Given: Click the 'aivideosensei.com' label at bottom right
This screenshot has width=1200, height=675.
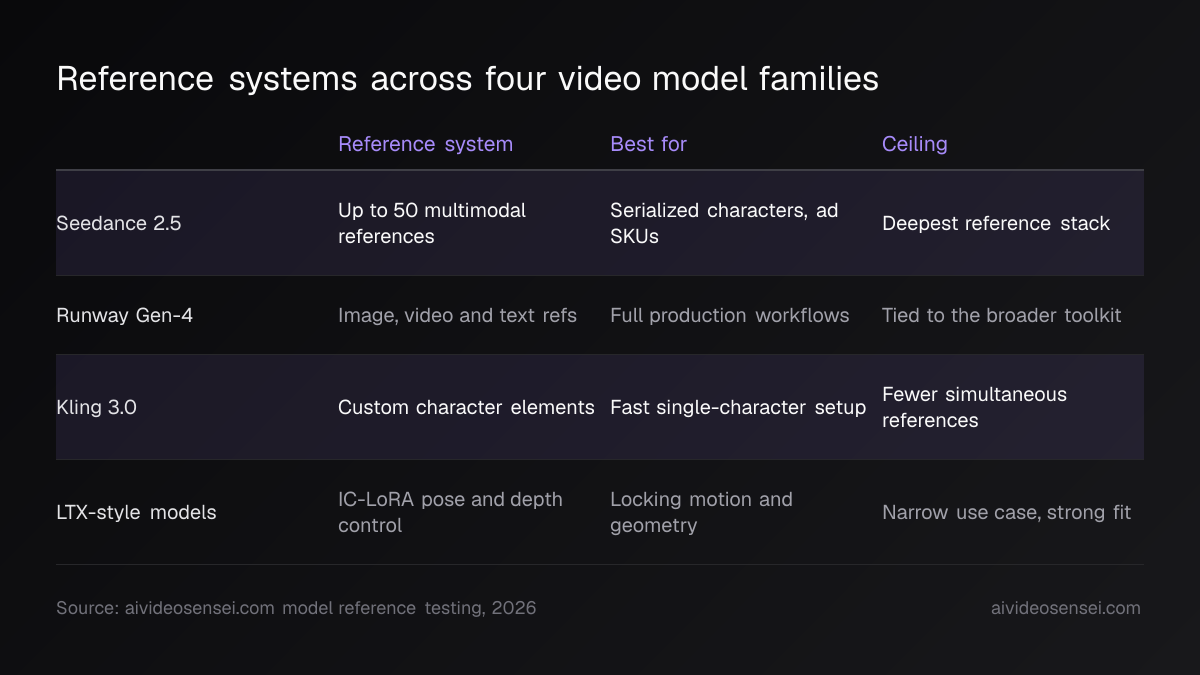Looking at the screenshot, I should coord(1065,608).
